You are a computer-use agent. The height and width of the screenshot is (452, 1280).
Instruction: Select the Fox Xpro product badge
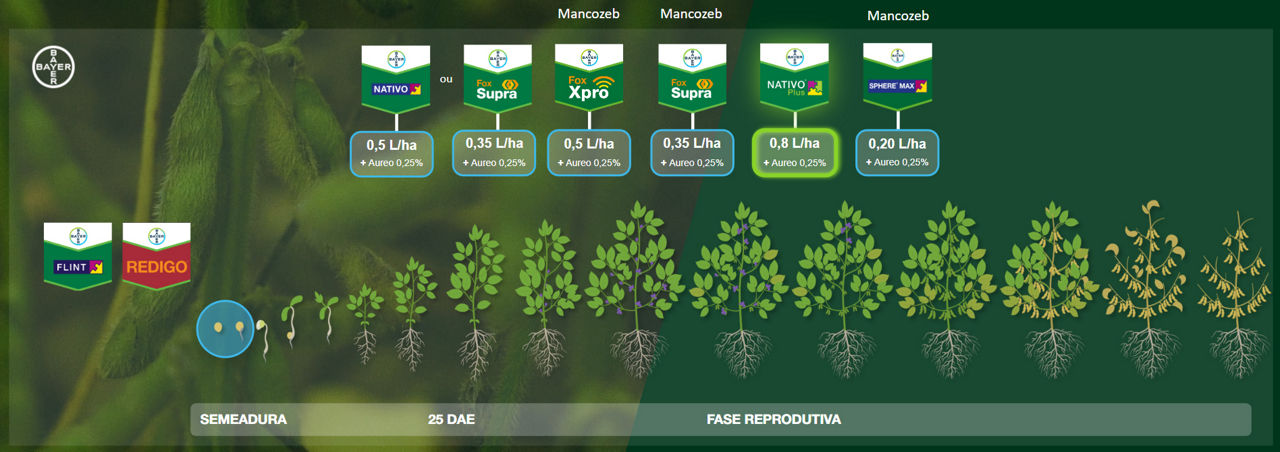tap(589, 78)
